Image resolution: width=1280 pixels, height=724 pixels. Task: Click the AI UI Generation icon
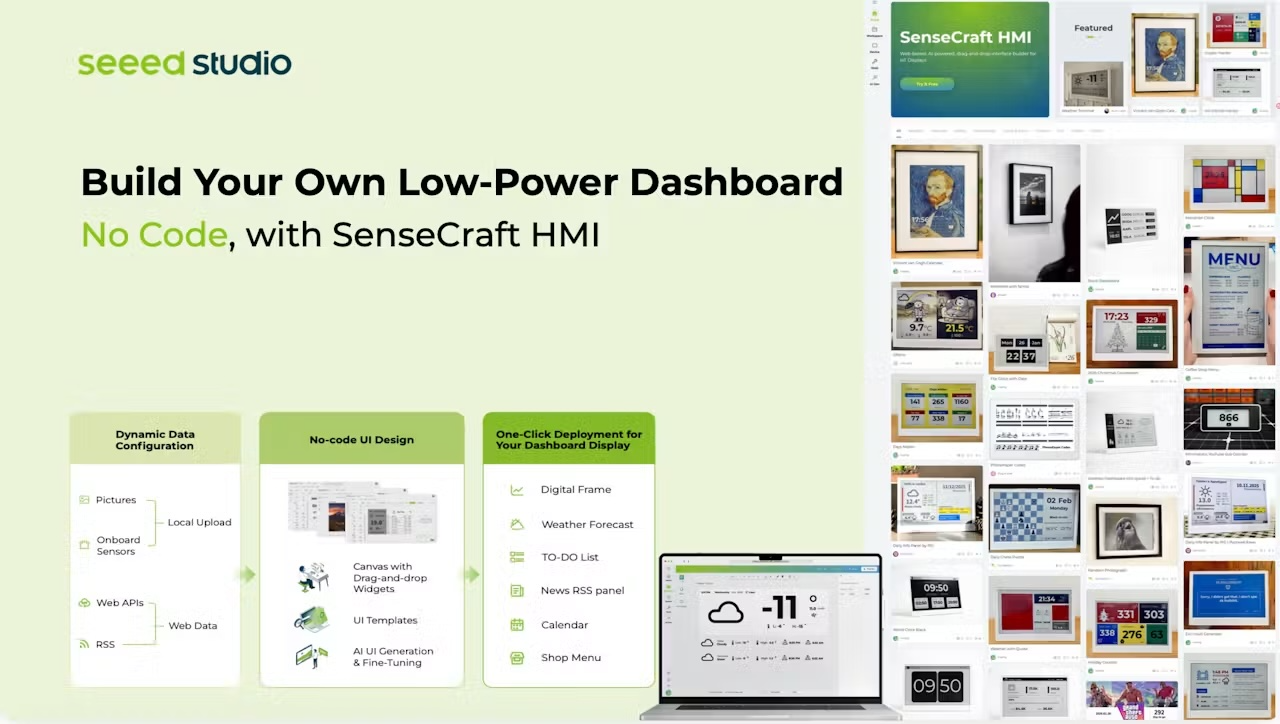tap(311, 656)
